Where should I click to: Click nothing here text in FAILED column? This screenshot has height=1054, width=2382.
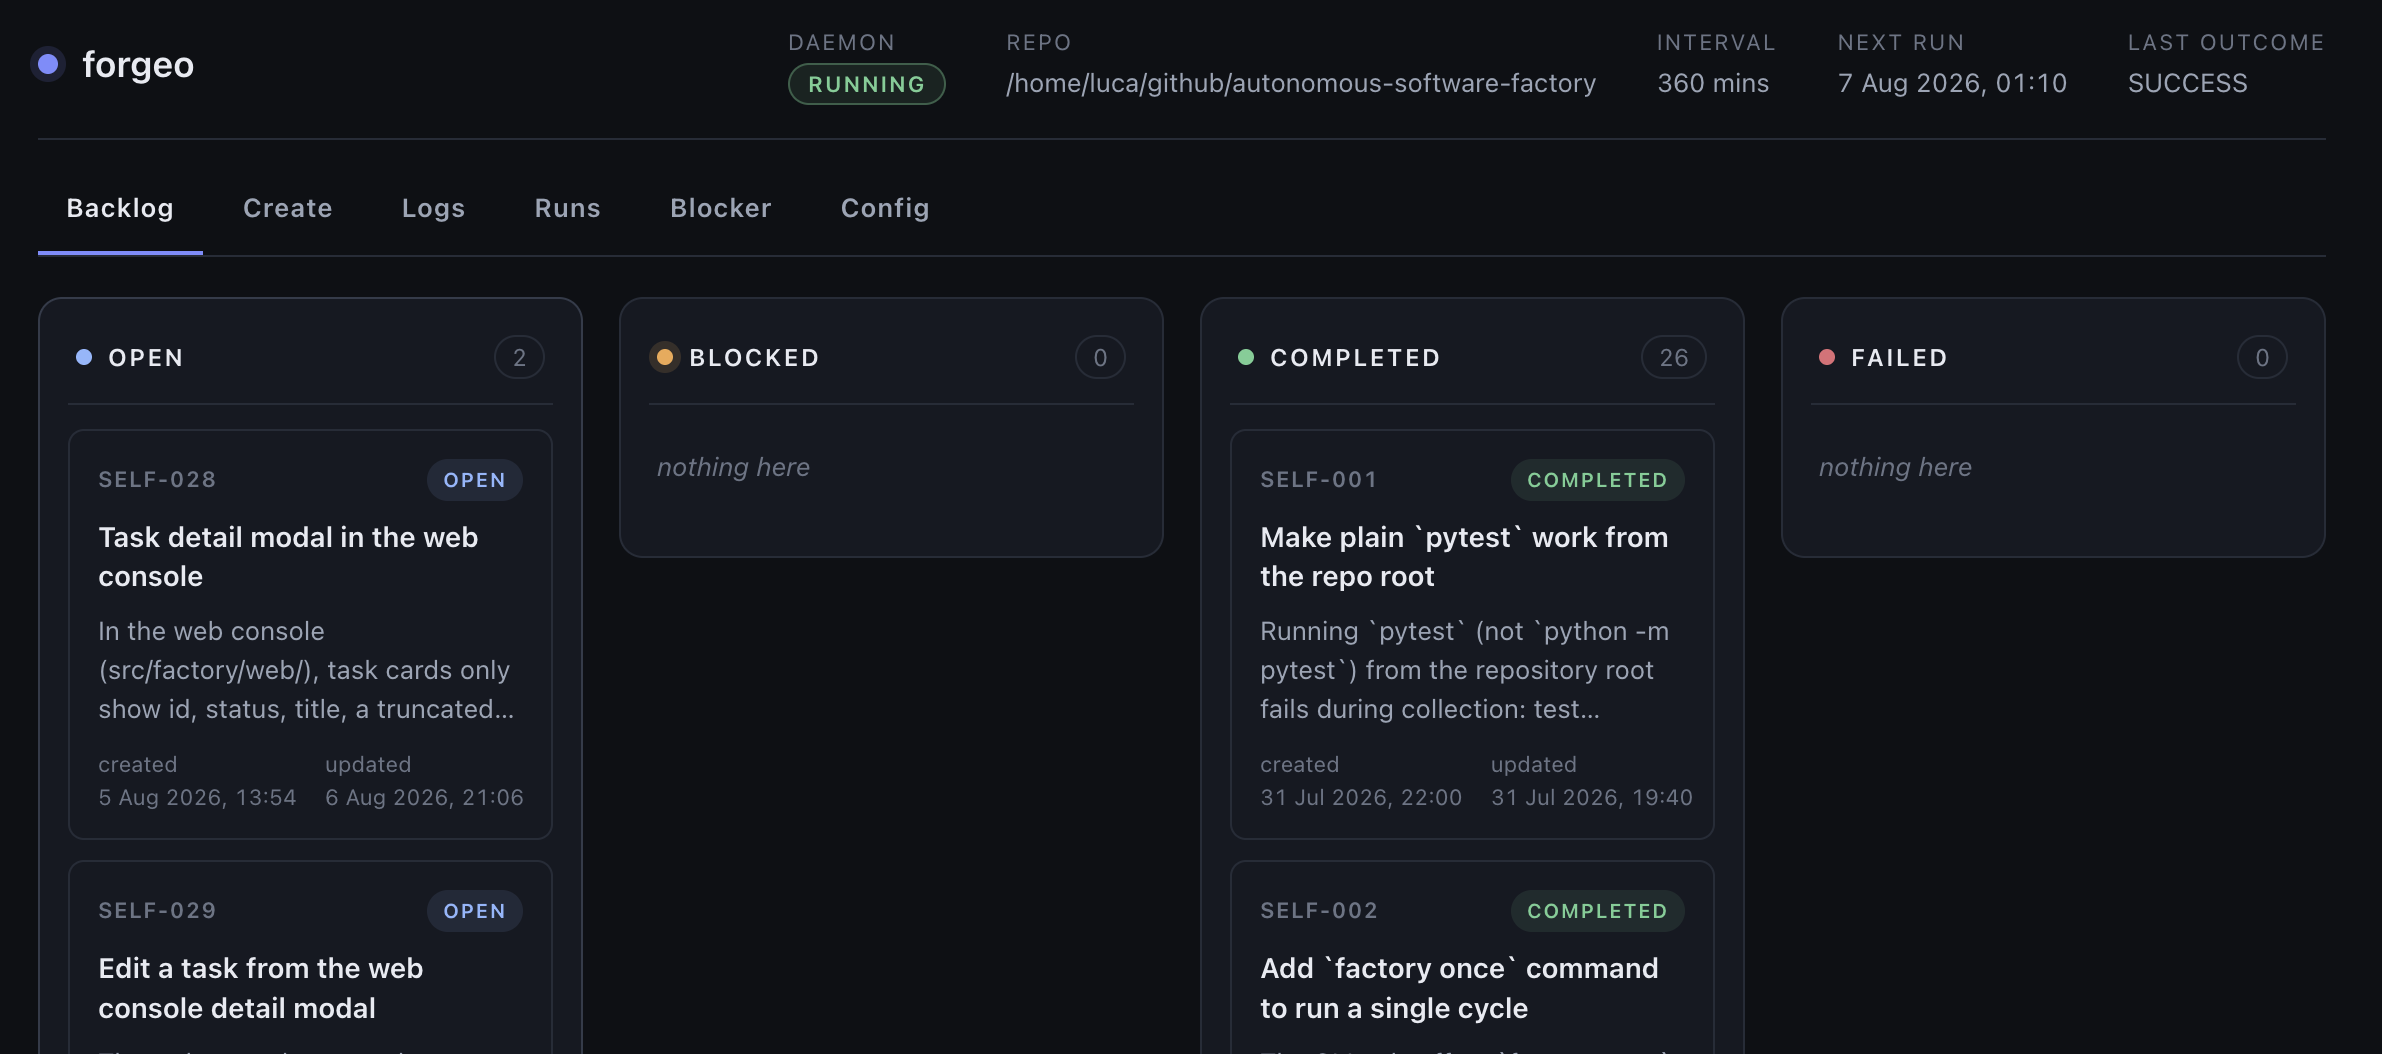pyautogui.click(x=1895, y=467)
